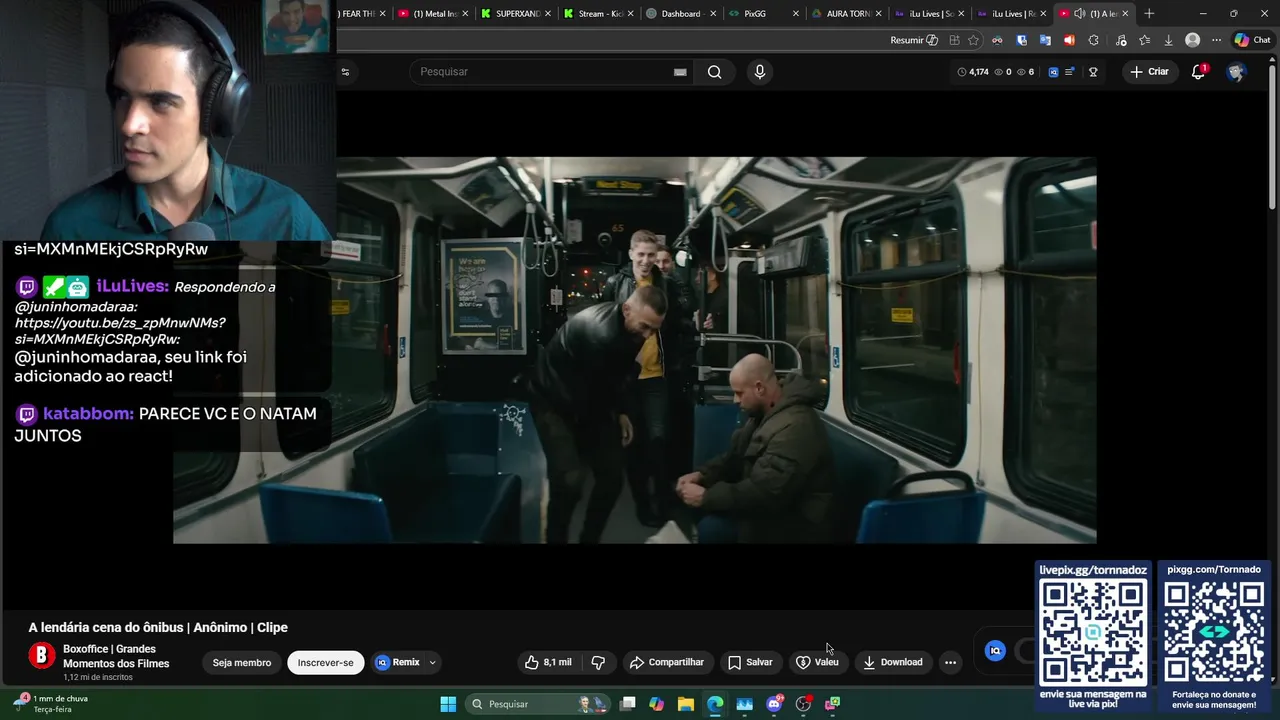The width and height of the screenshot is (1280, 720).
Task: Click the YouTube search magnifier button
Action: coord(714,72)
